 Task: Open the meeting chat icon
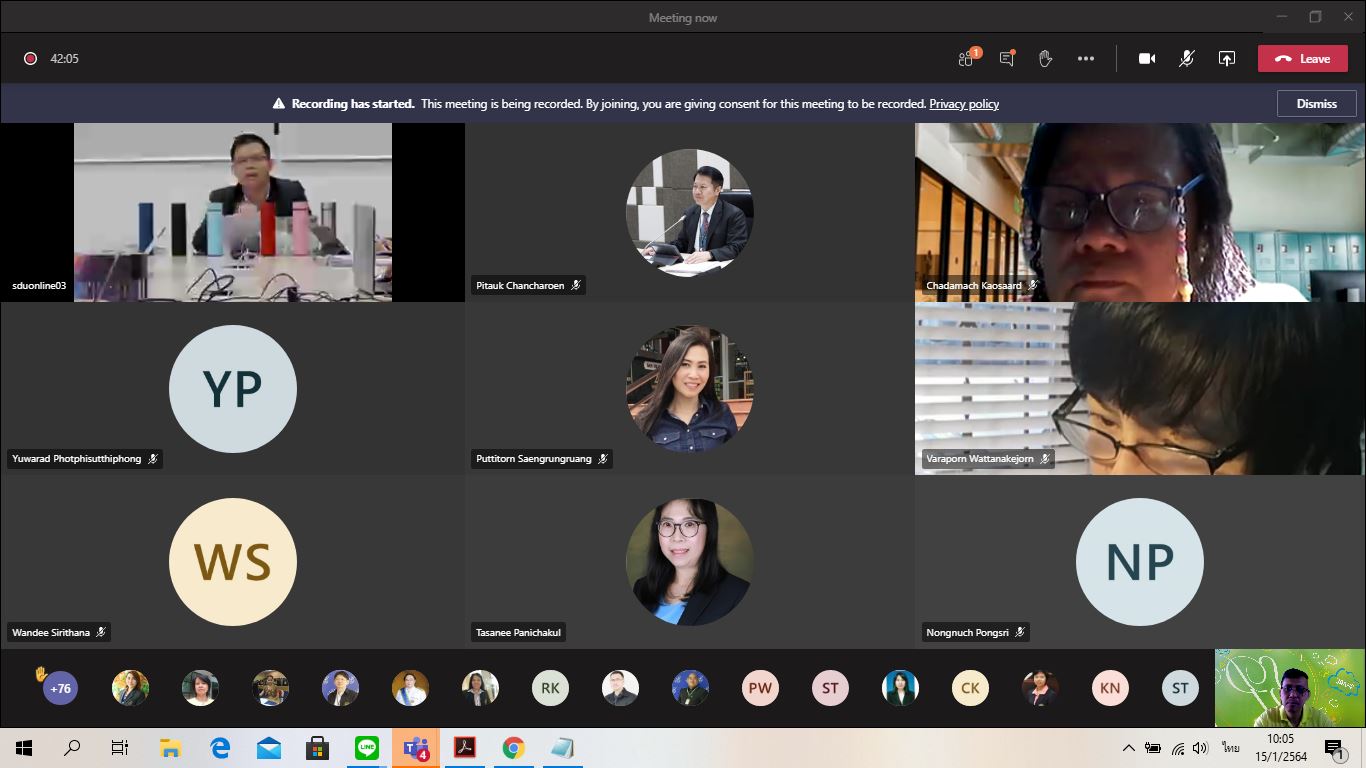(x=1007, y=58)
